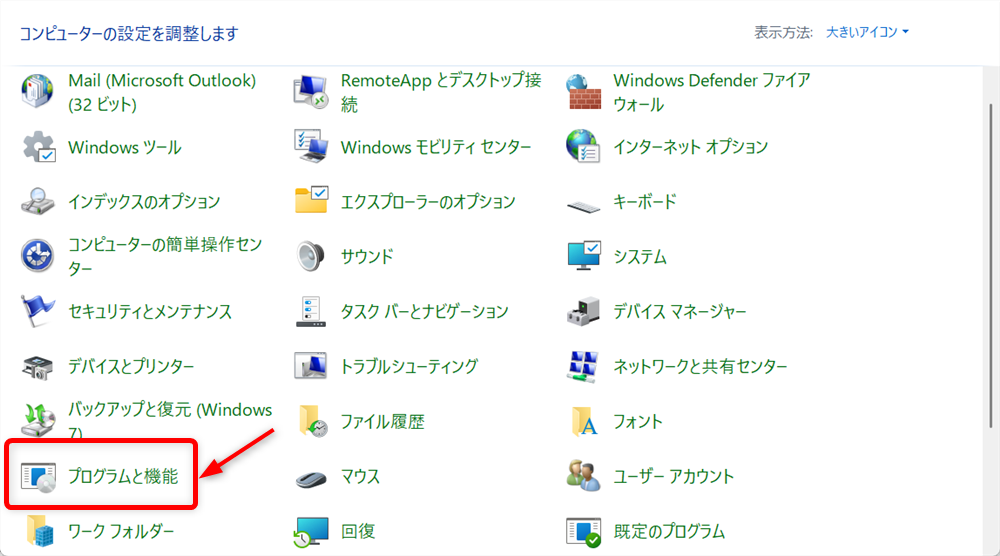1000x556 pixels.
Task: Click the システム monitor icon
Action: click(x=584, y=256)
